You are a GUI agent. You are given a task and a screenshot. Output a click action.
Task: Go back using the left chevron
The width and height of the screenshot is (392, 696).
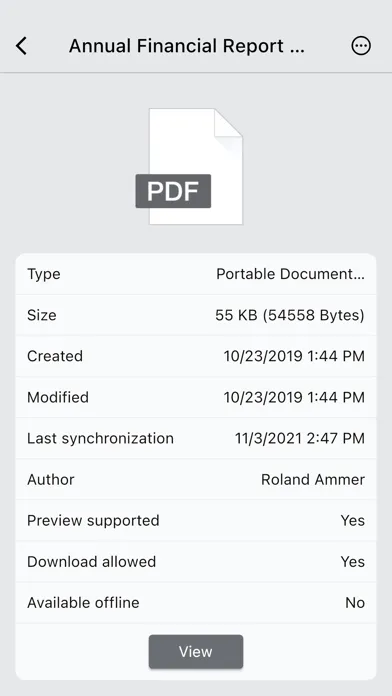(x=21, y=46)
